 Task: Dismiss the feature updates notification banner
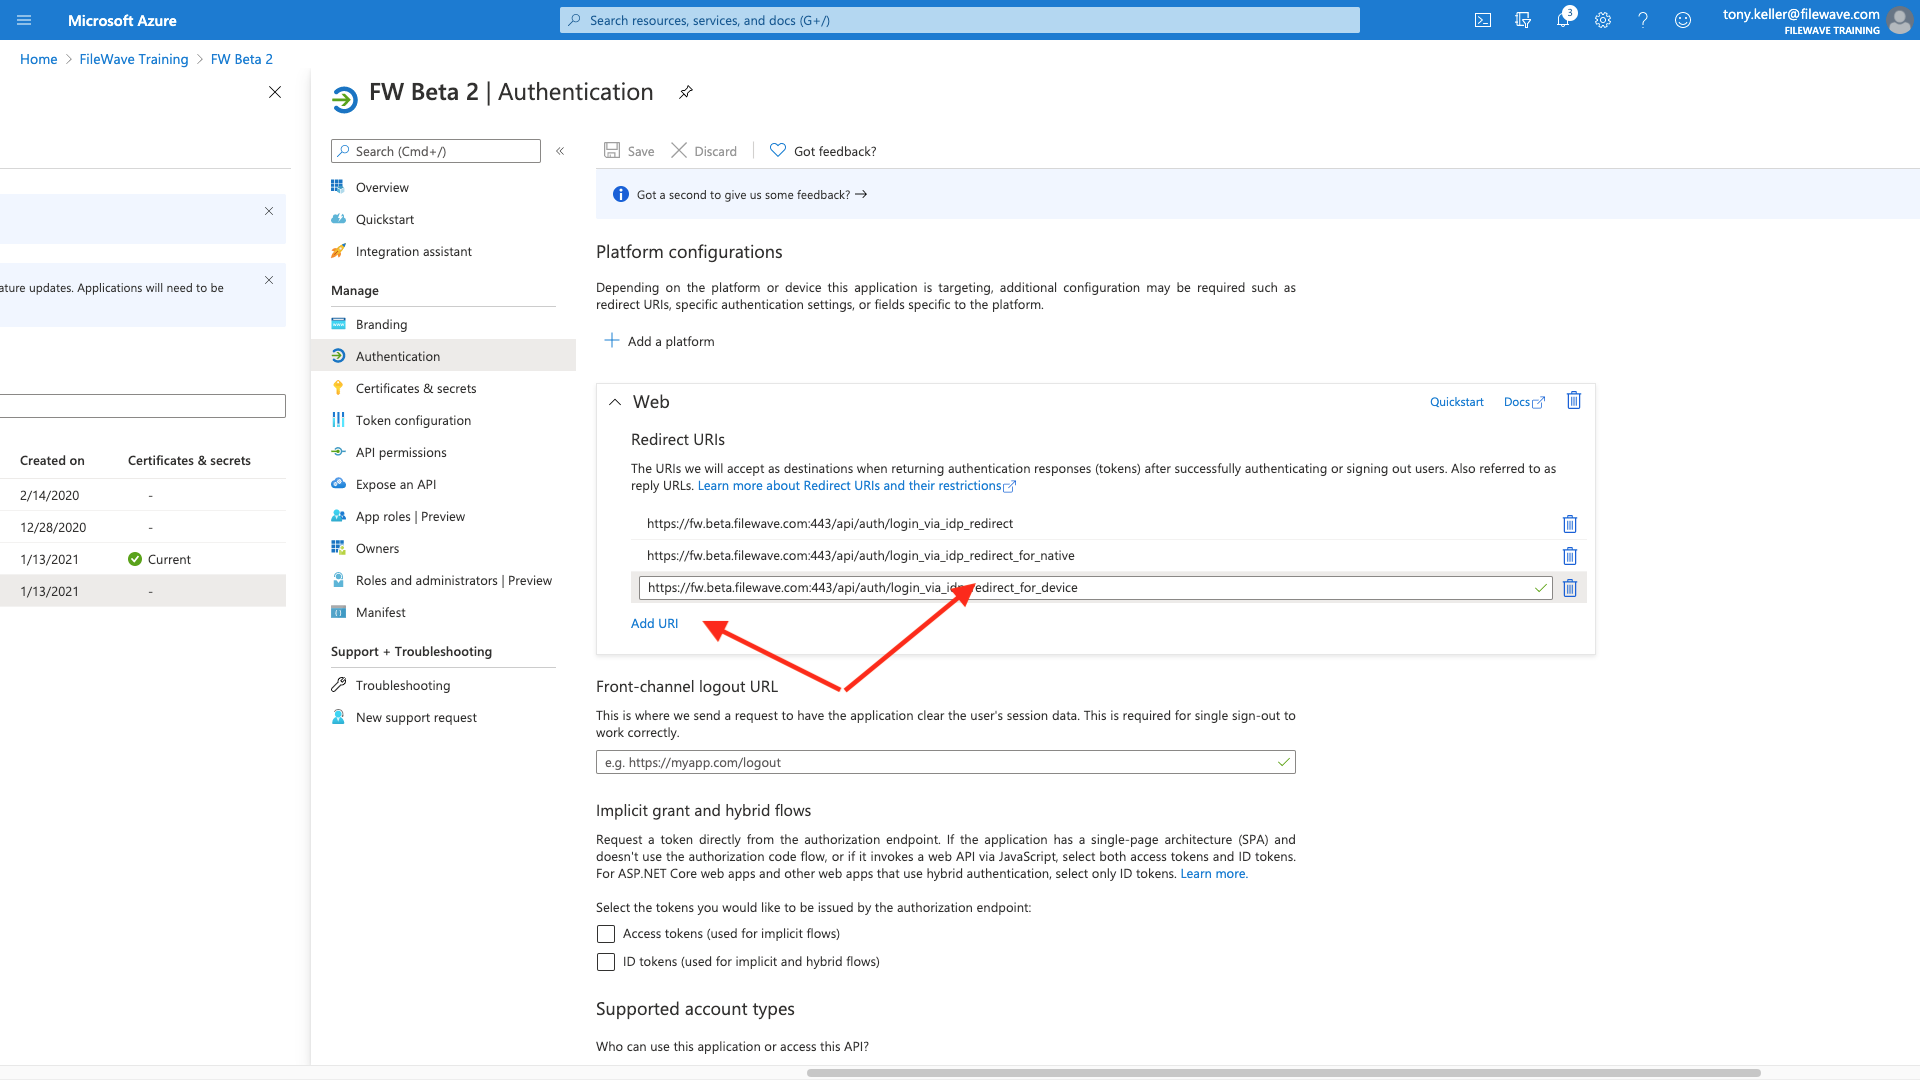pos(269,280)
